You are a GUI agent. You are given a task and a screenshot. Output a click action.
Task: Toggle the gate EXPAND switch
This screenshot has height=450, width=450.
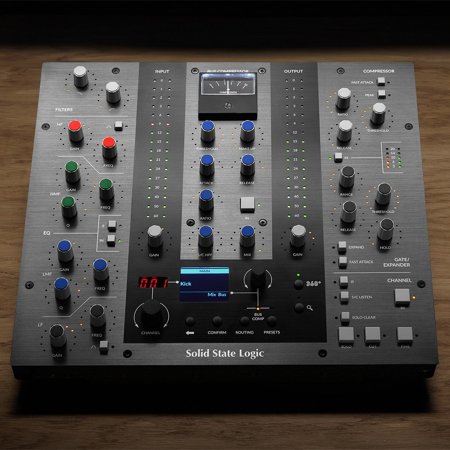tap(342, 247)
